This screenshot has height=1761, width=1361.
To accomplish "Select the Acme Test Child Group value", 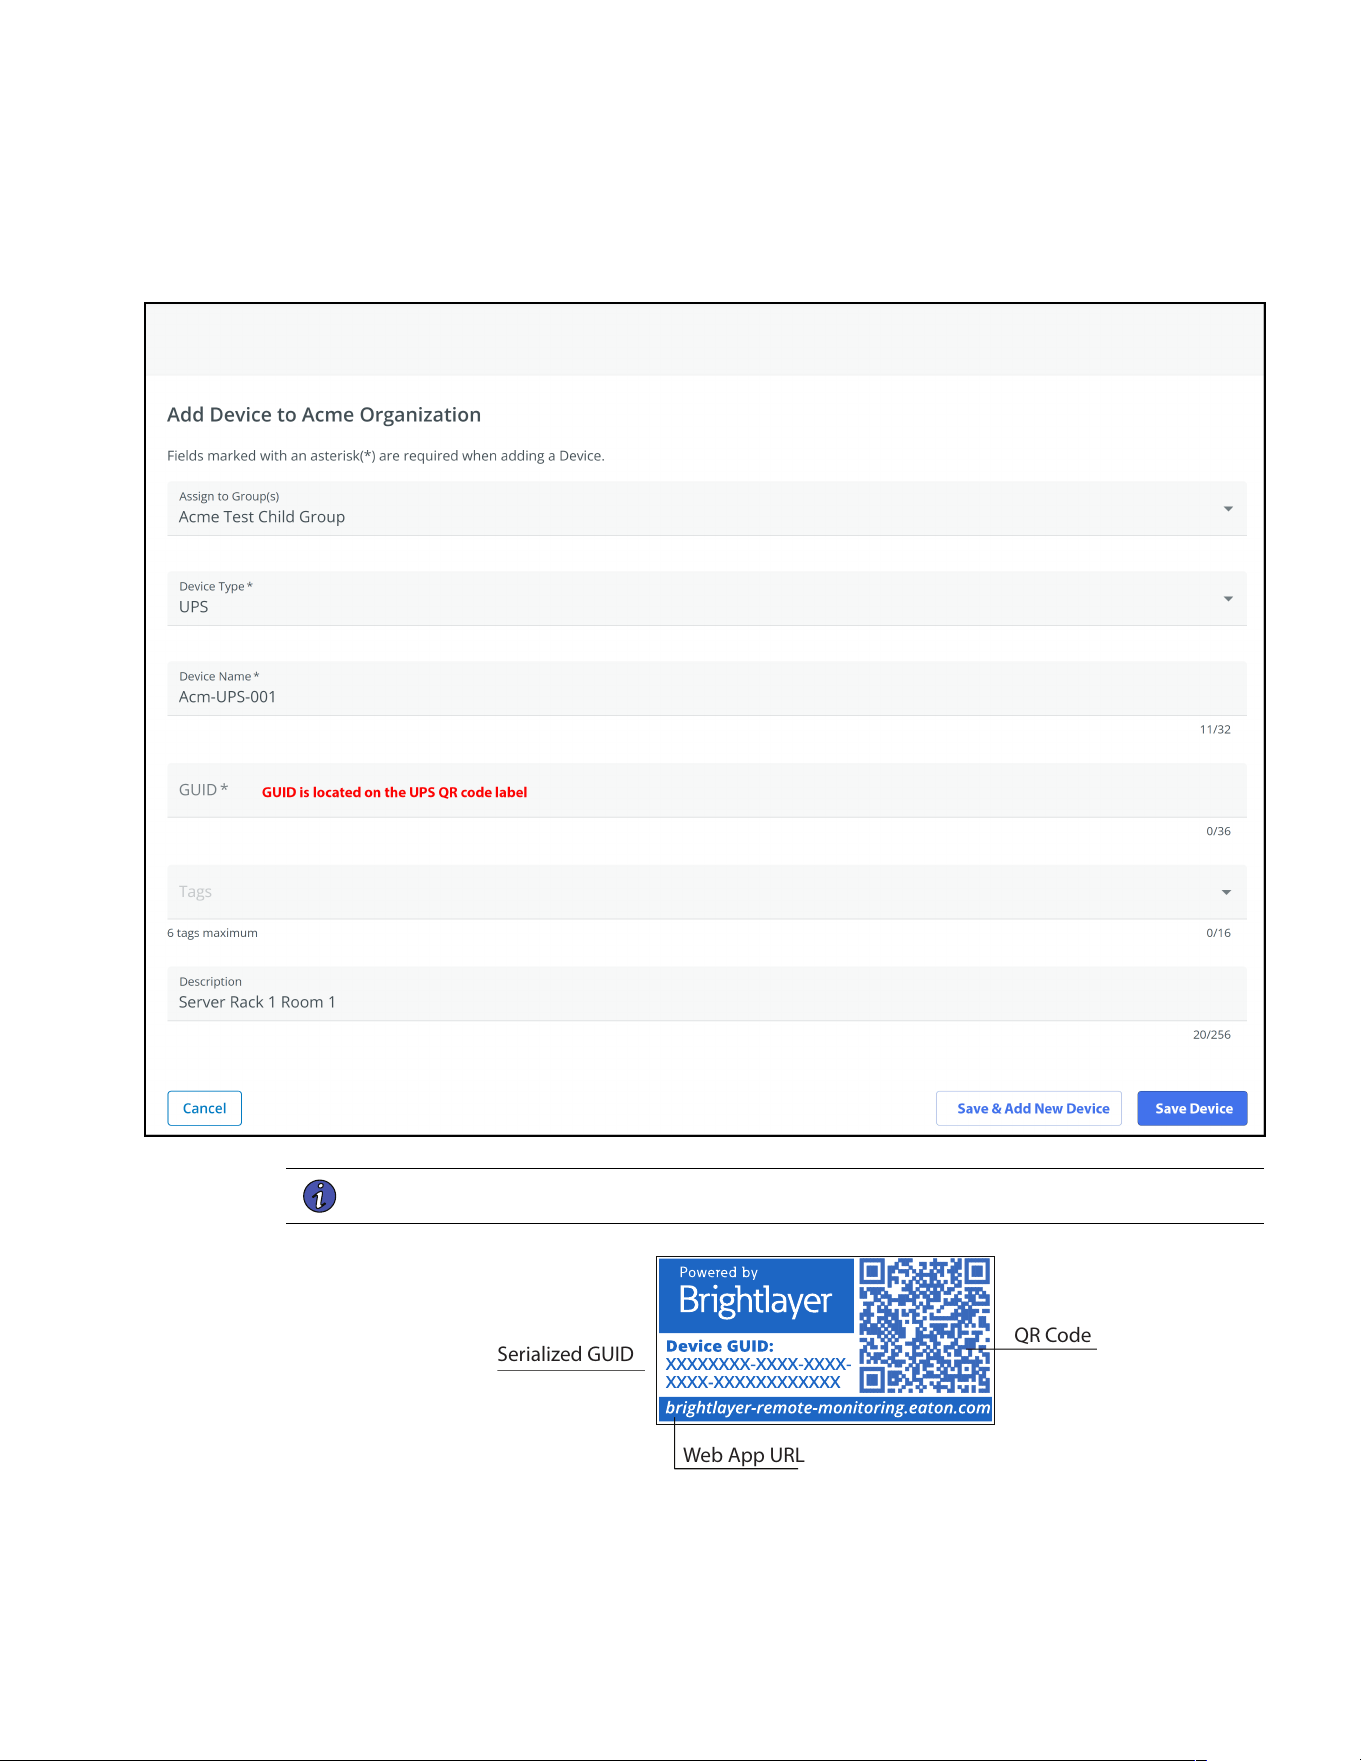I will (262, 517).
